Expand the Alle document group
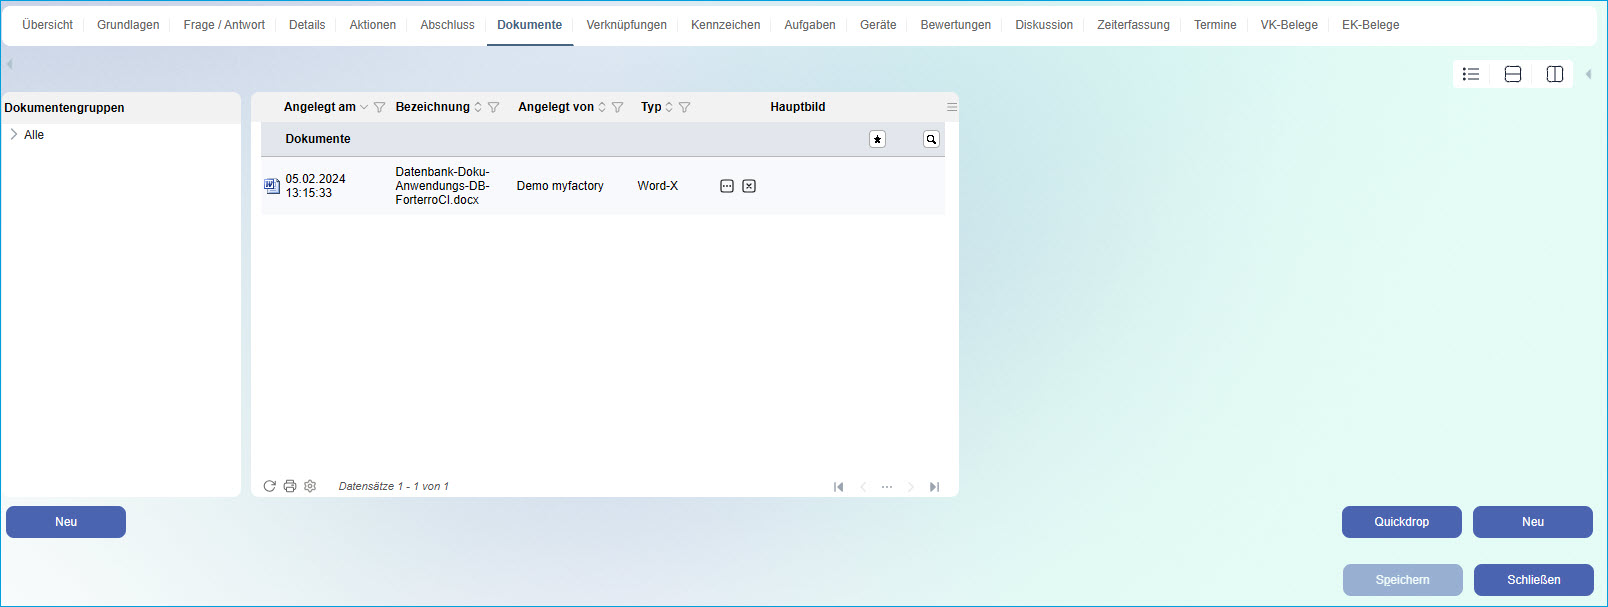The height and width of the screenshot is (607, 1608). coord(14,134)
